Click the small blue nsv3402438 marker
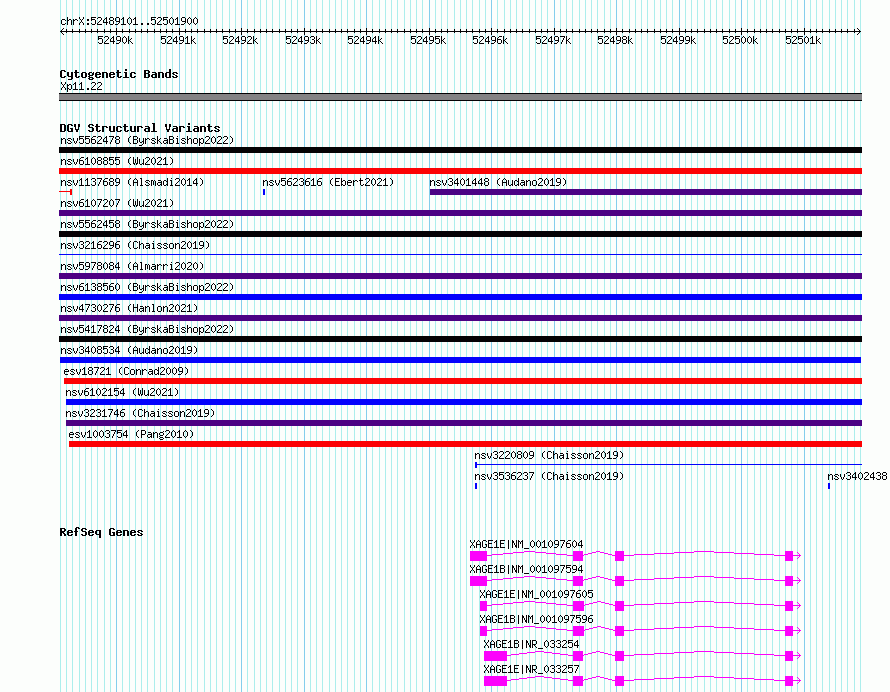Viewport: 890px width, 692px height. point(829,486)
